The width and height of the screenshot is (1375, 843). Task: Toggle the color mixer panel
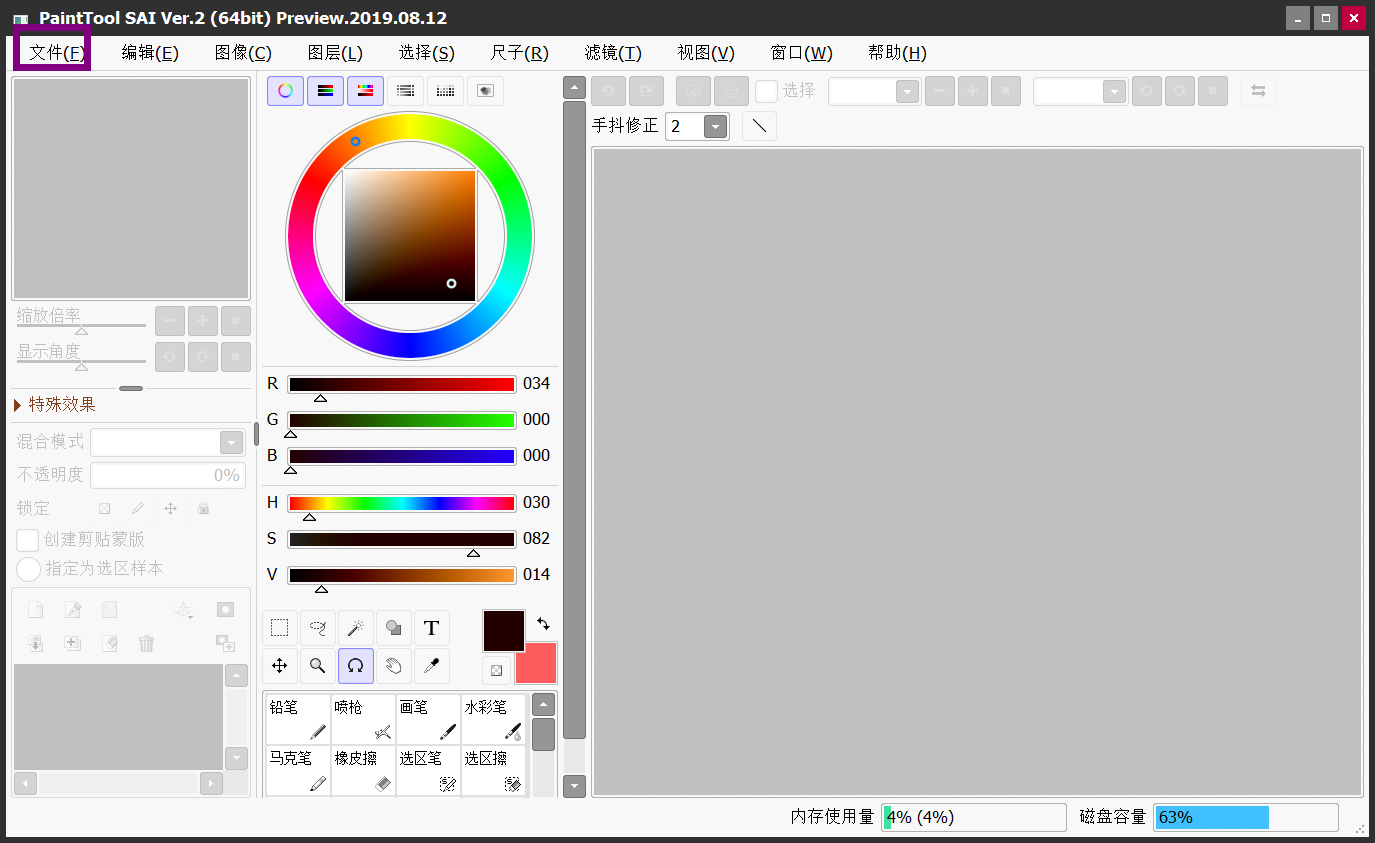tap(405, 91)
